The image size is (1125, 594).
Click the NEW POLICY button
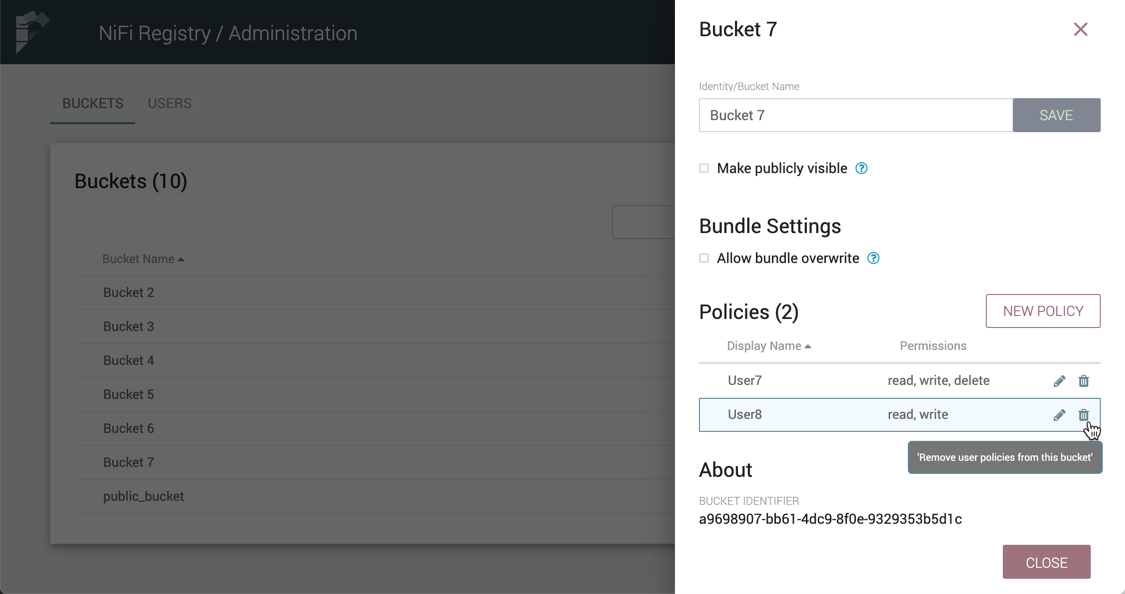(x=1042, y=311)
